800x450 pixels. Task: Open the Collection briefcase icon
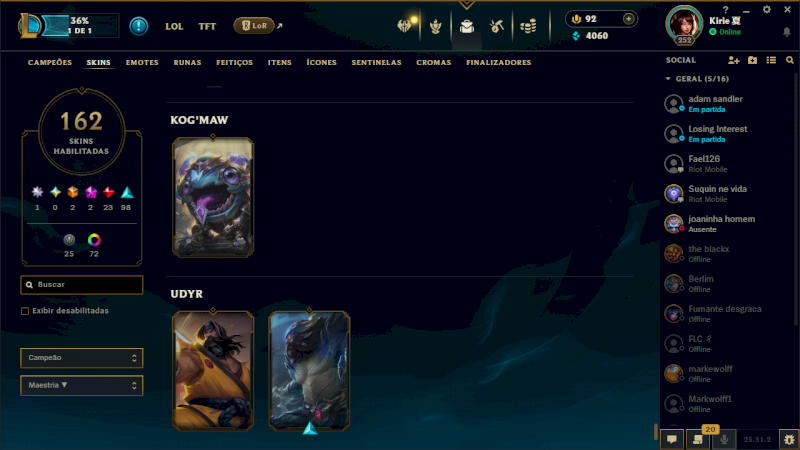466,26
